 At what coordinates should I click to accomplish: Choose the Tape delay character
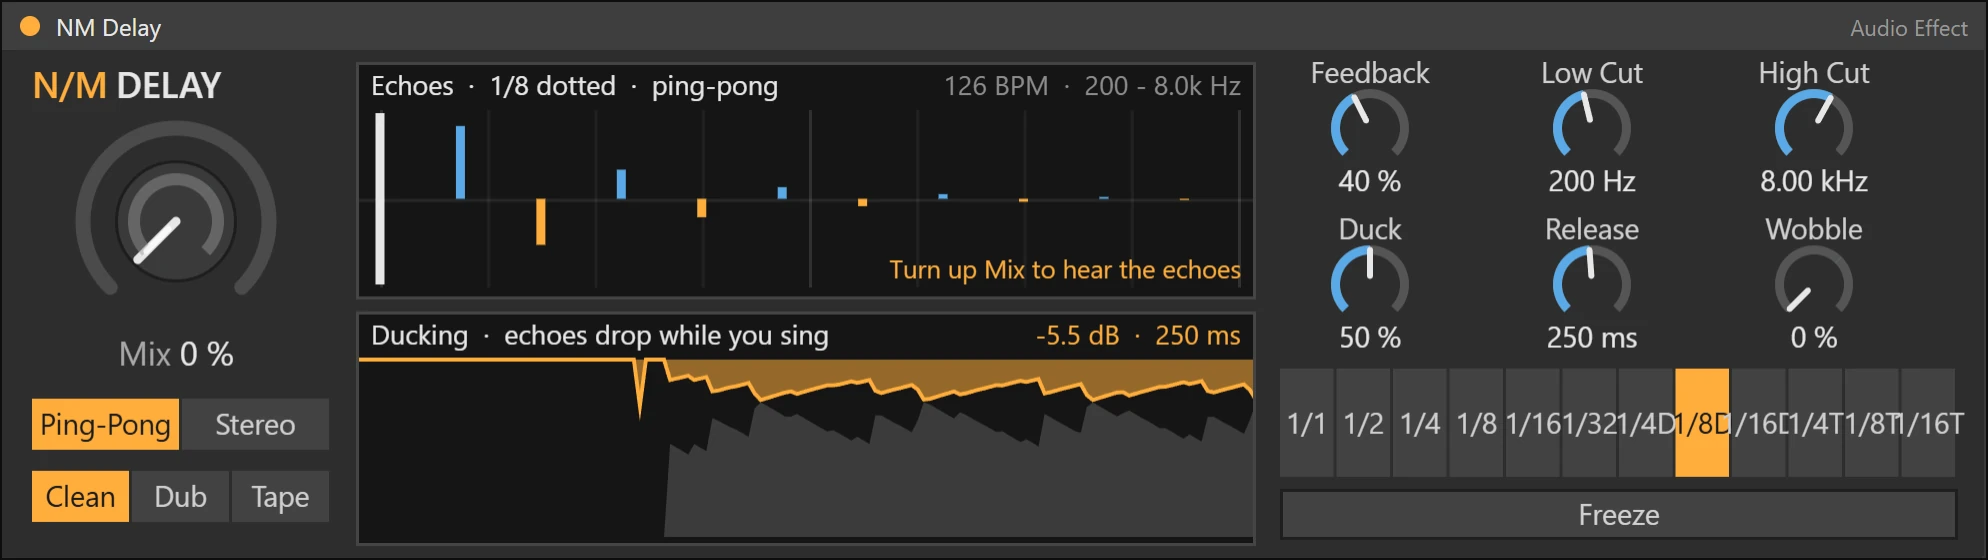(x=280, y=496)
